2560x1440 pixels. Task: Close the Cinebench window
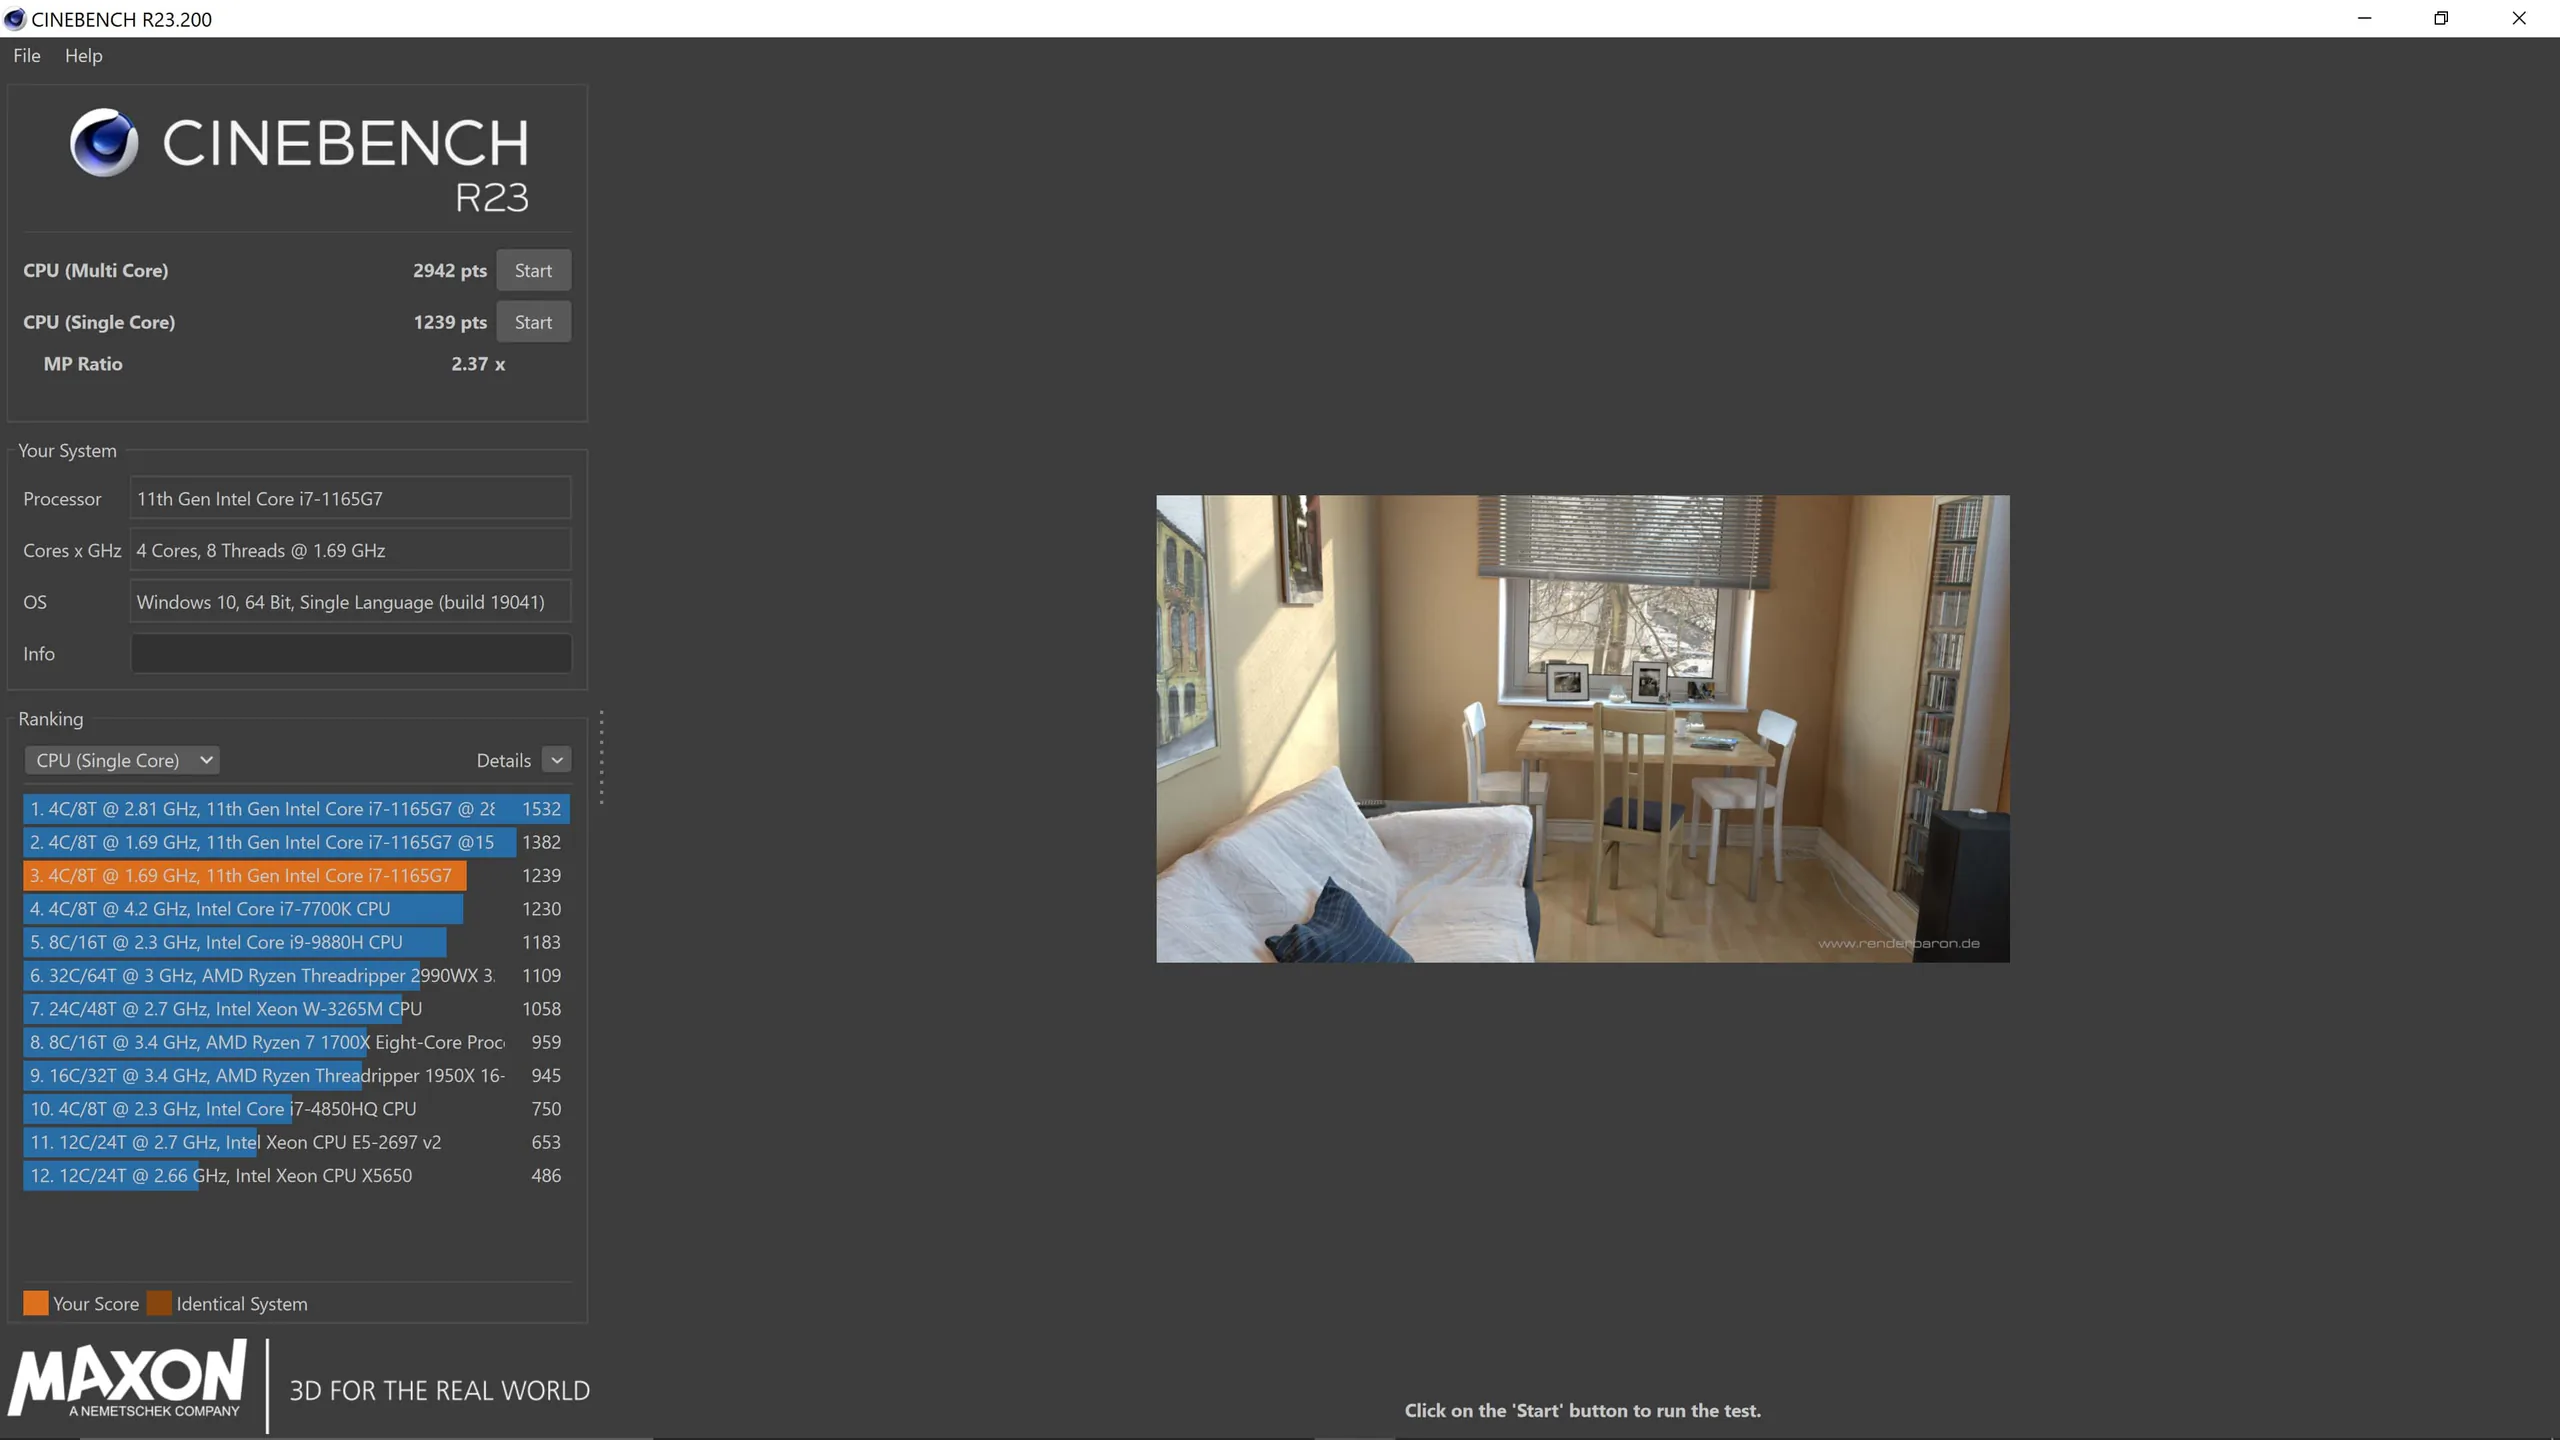[2519, 18]
